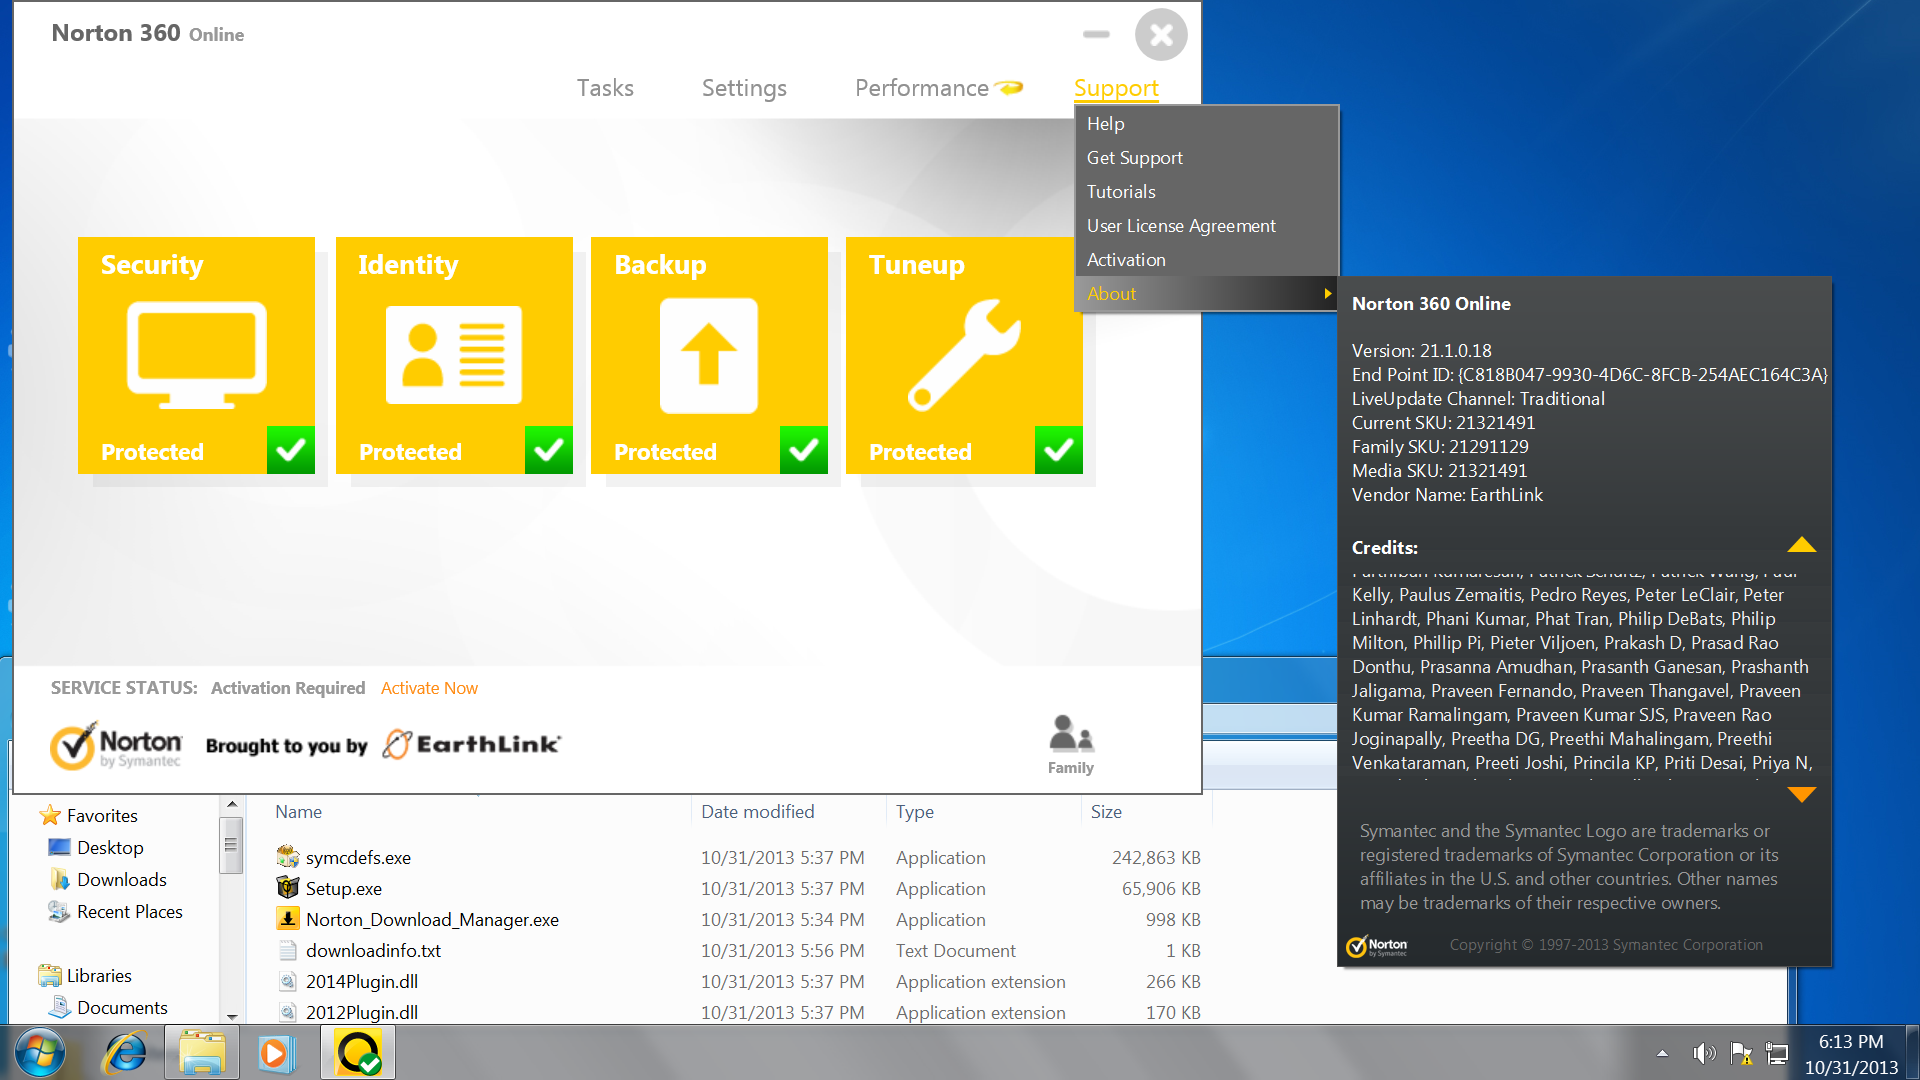
Task: Click the Tuneup wrench tile icon
Action: point(963,355)
